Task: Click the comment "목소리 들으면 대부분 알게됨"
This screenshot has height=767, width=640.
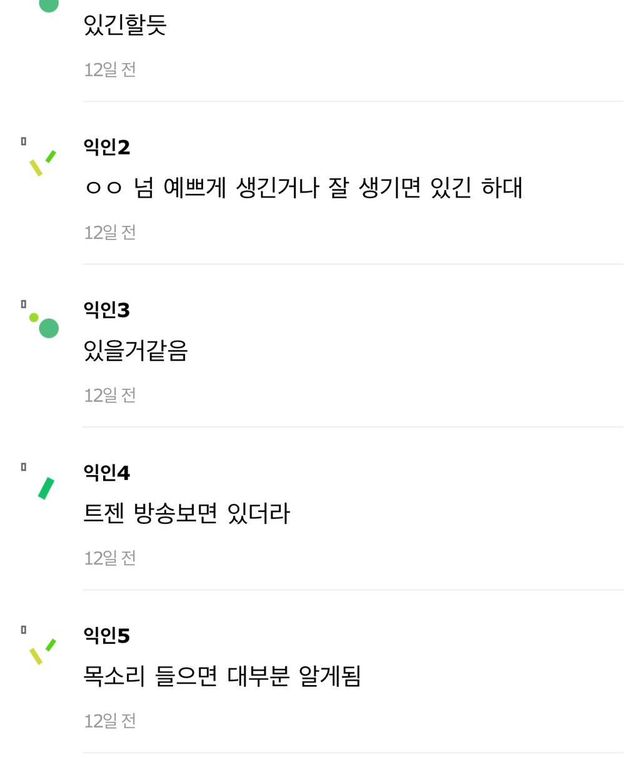Action: pyautogui.click(x=222, y=677)
